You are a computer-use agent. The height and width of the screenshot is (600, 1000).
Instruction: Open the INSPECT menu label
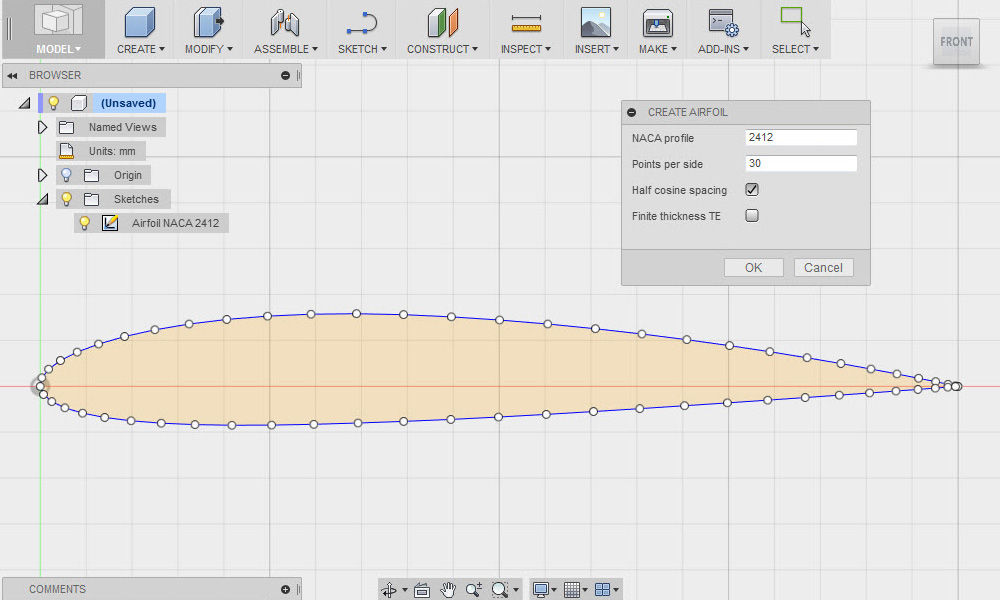point(526,49)
